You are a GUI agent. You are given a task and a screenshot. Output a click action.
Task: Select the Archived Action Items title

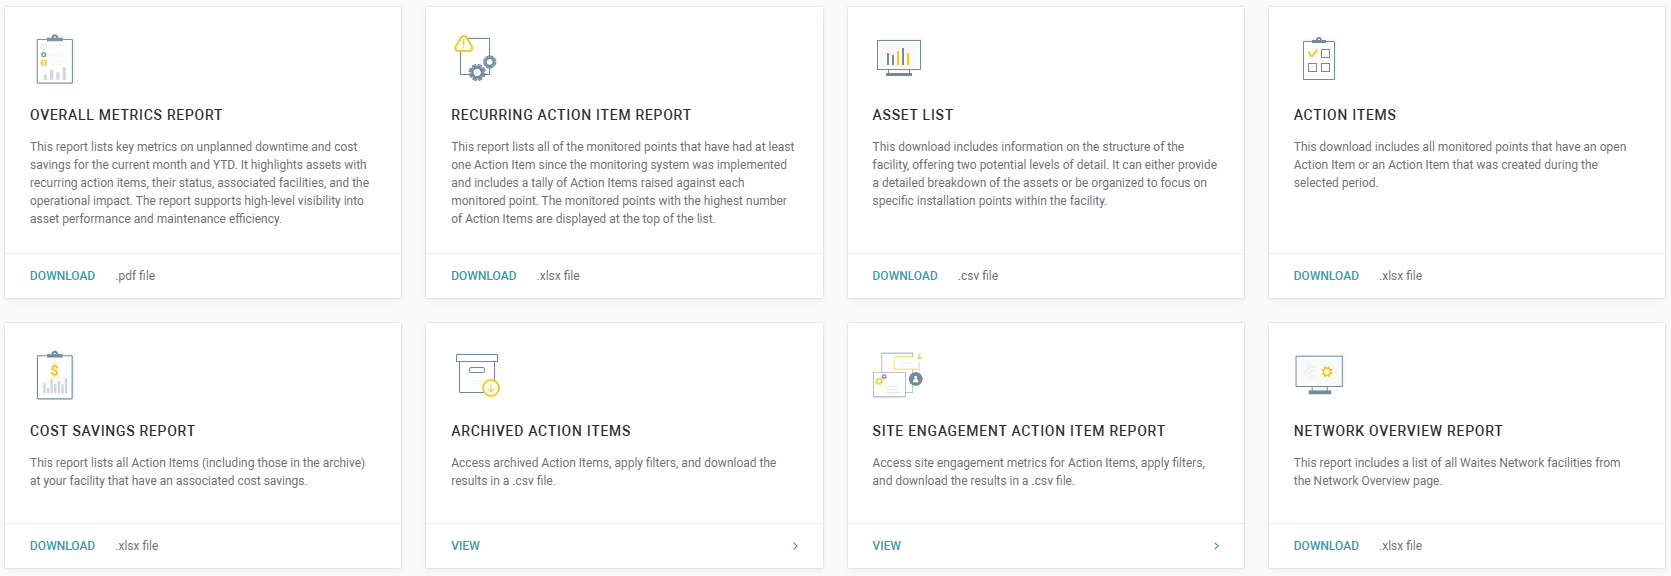point(541,431)
